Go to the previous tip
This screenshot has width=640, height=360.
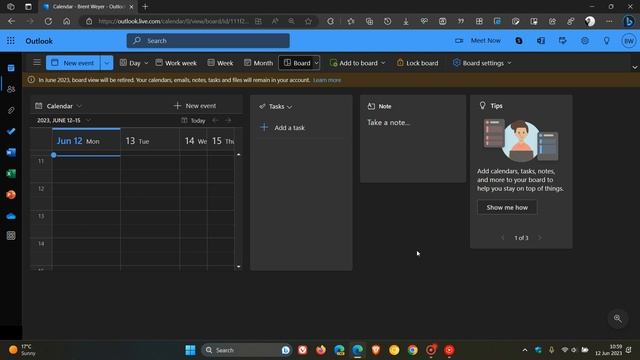tap(502, 238)
